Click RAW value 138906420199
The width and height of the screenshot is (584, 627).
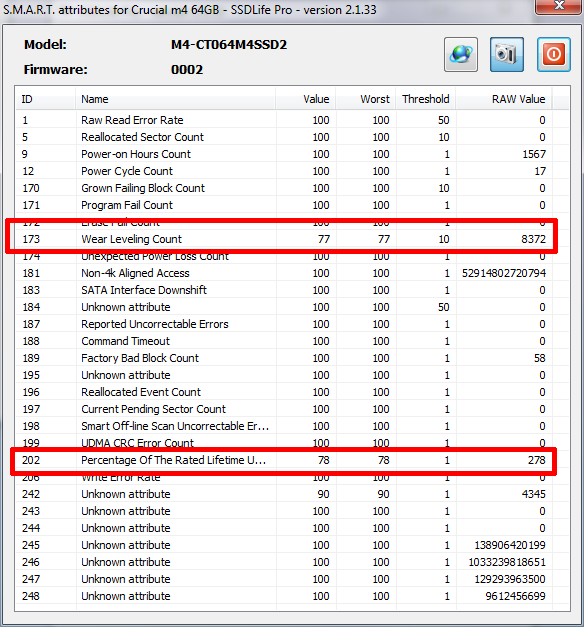click(x=510, y=545)
